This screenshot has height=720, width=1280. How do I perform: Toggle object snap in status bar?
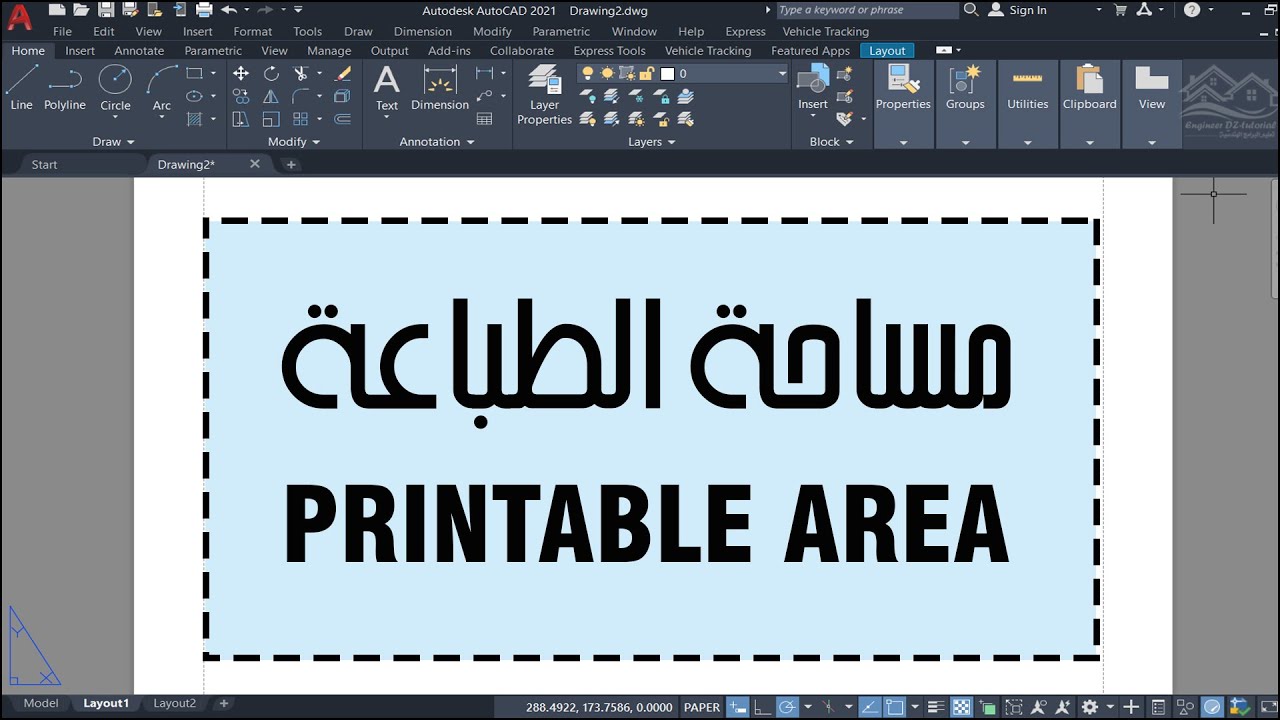point(895,707)
